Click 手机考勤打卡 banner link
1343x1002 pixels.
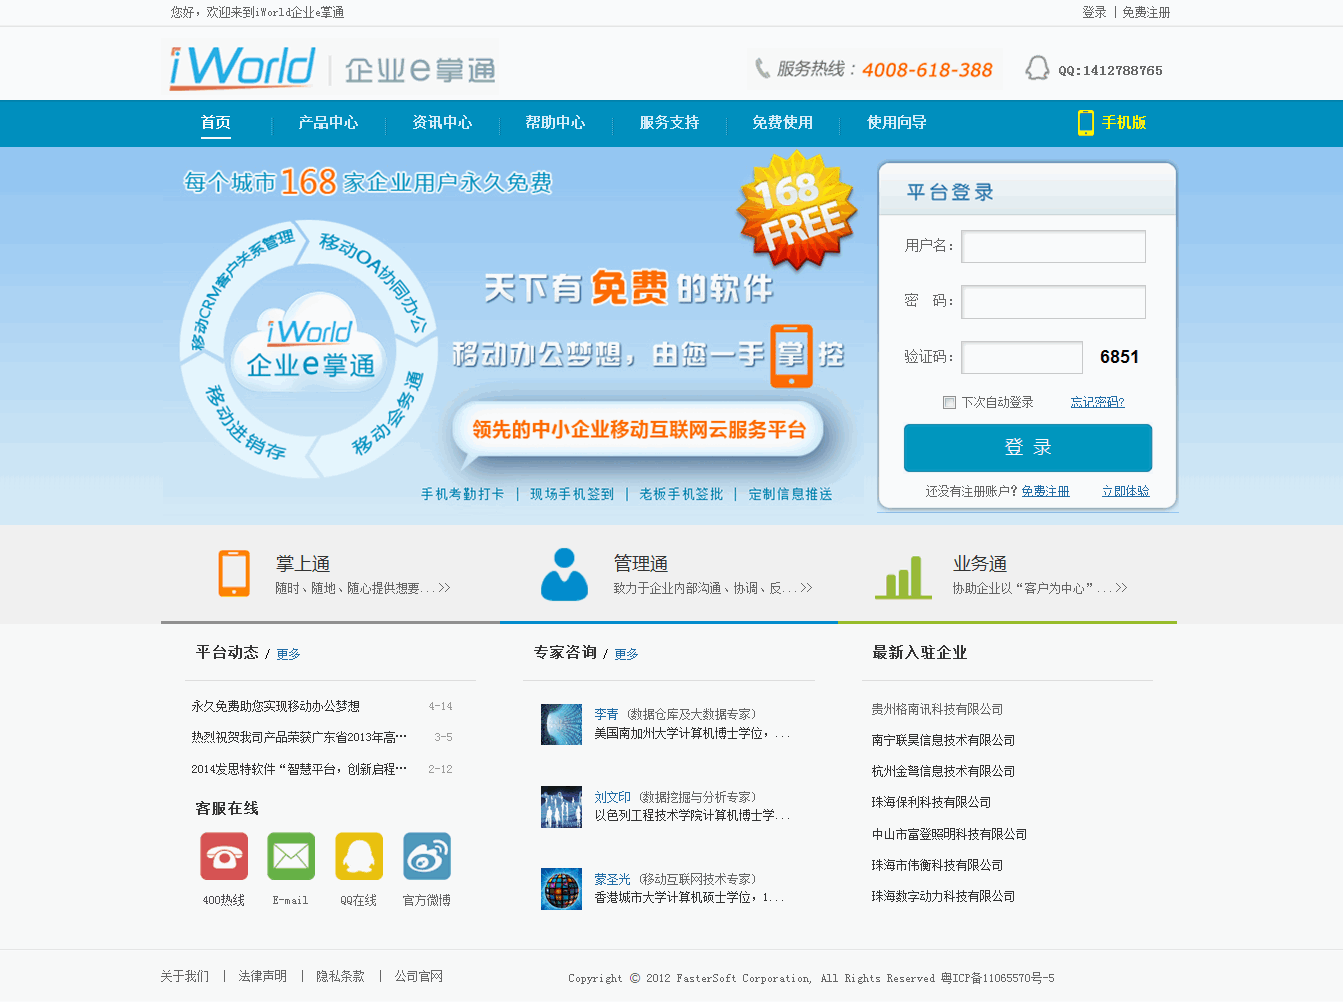click(x=463, y=494)
